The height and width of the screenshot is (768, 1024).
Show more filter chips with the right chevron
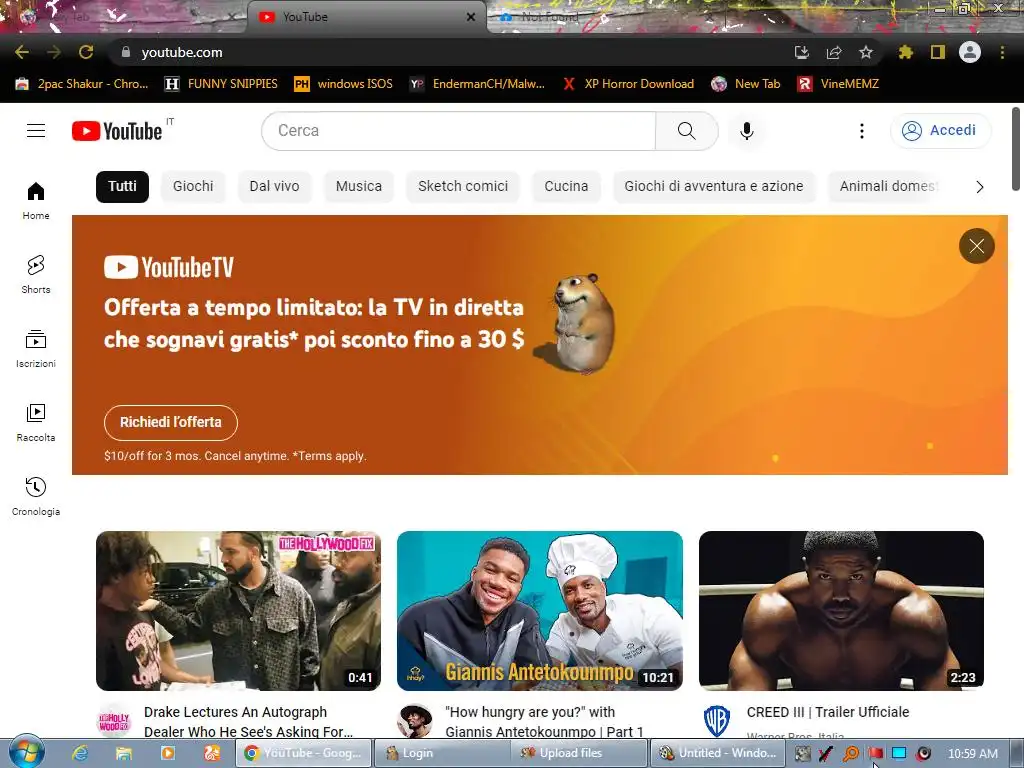point(980,187)
